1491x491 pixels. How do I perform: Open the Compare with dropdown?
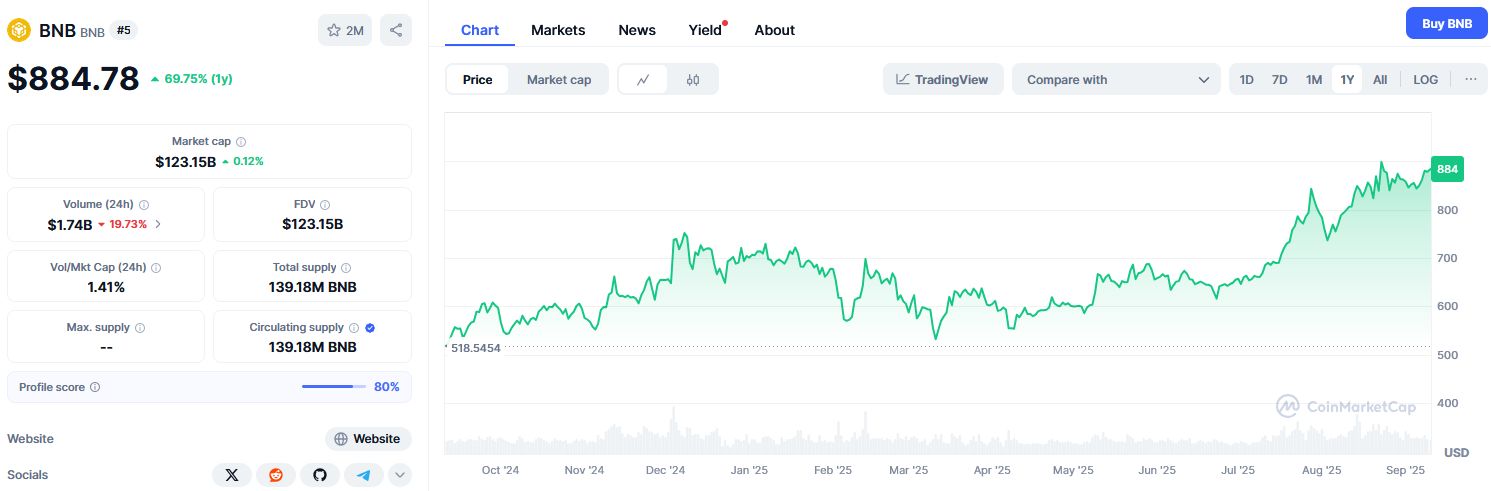[1117, 80]
